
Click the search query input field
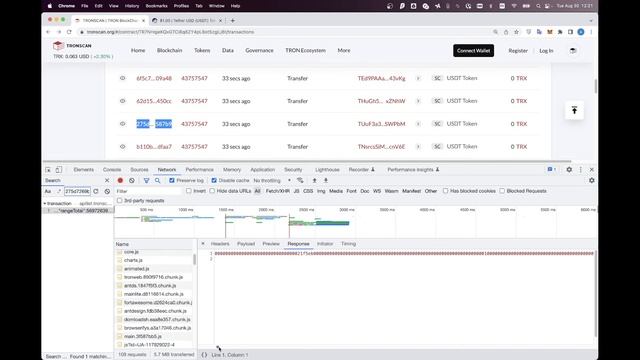point(77,191)
